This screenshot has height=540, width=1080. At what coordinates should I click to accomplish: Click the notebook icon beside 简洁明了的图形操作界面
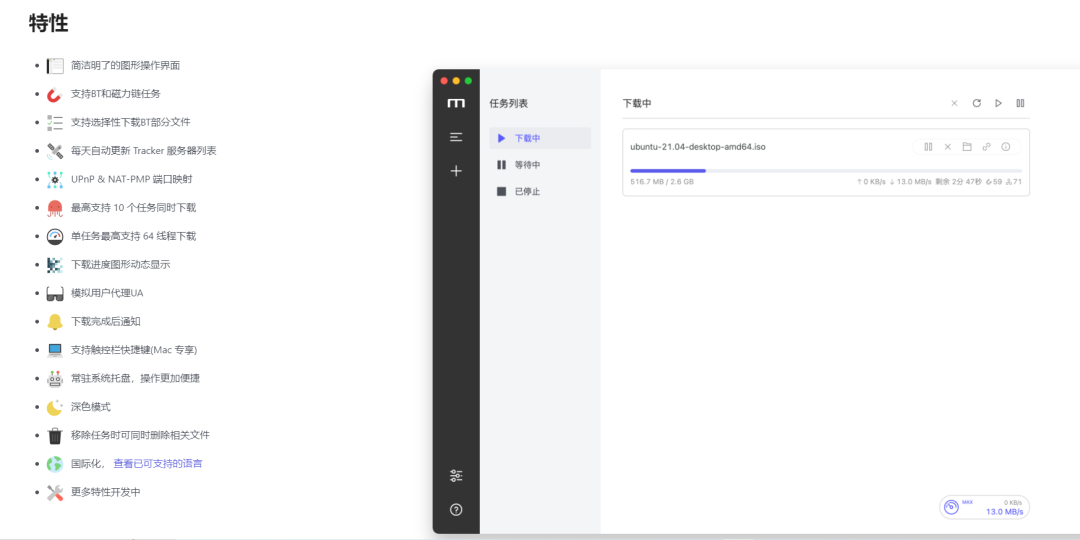[55, 66]
